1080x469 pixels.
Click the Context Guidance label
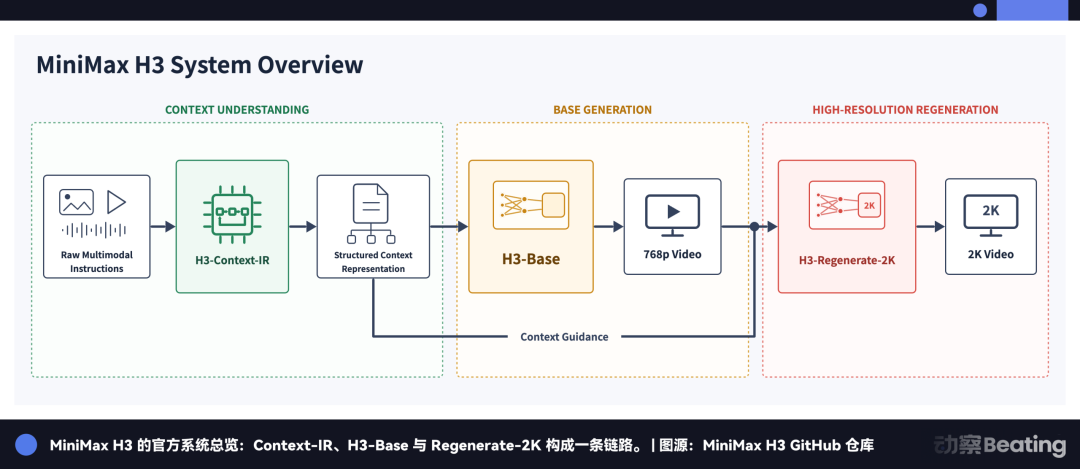pyautogui.click(x=564, y=337)
